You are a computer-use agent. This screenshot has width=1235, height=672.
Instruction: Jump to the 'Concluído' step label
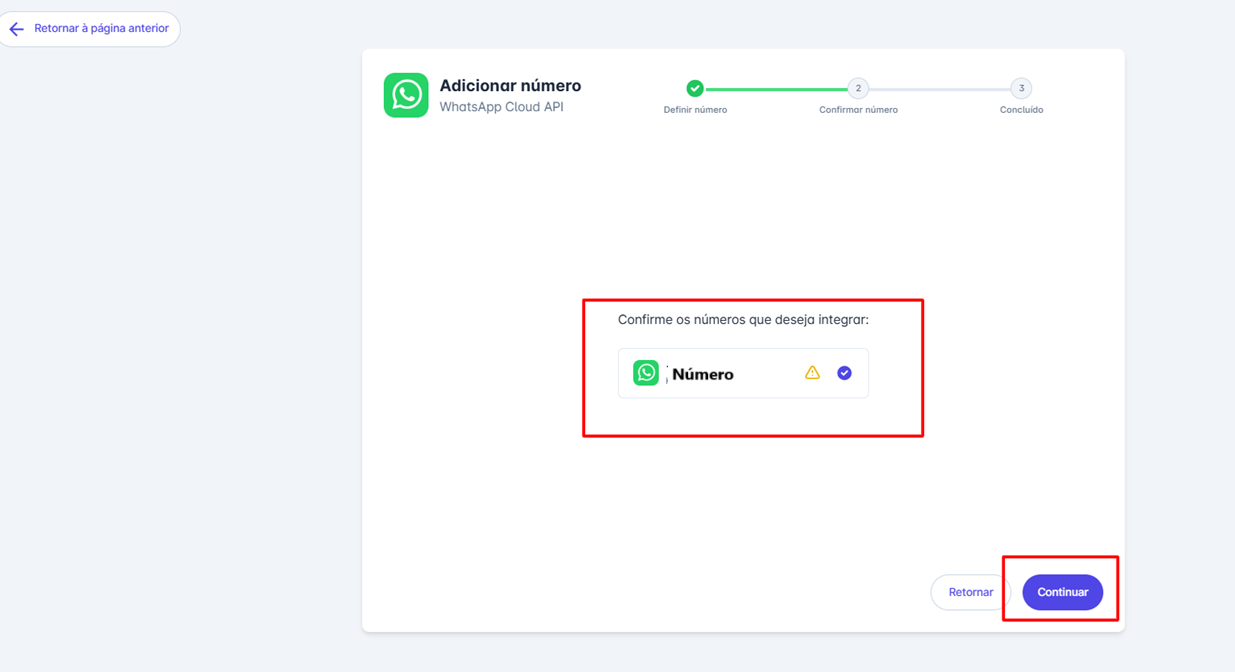pos(1021,110)
